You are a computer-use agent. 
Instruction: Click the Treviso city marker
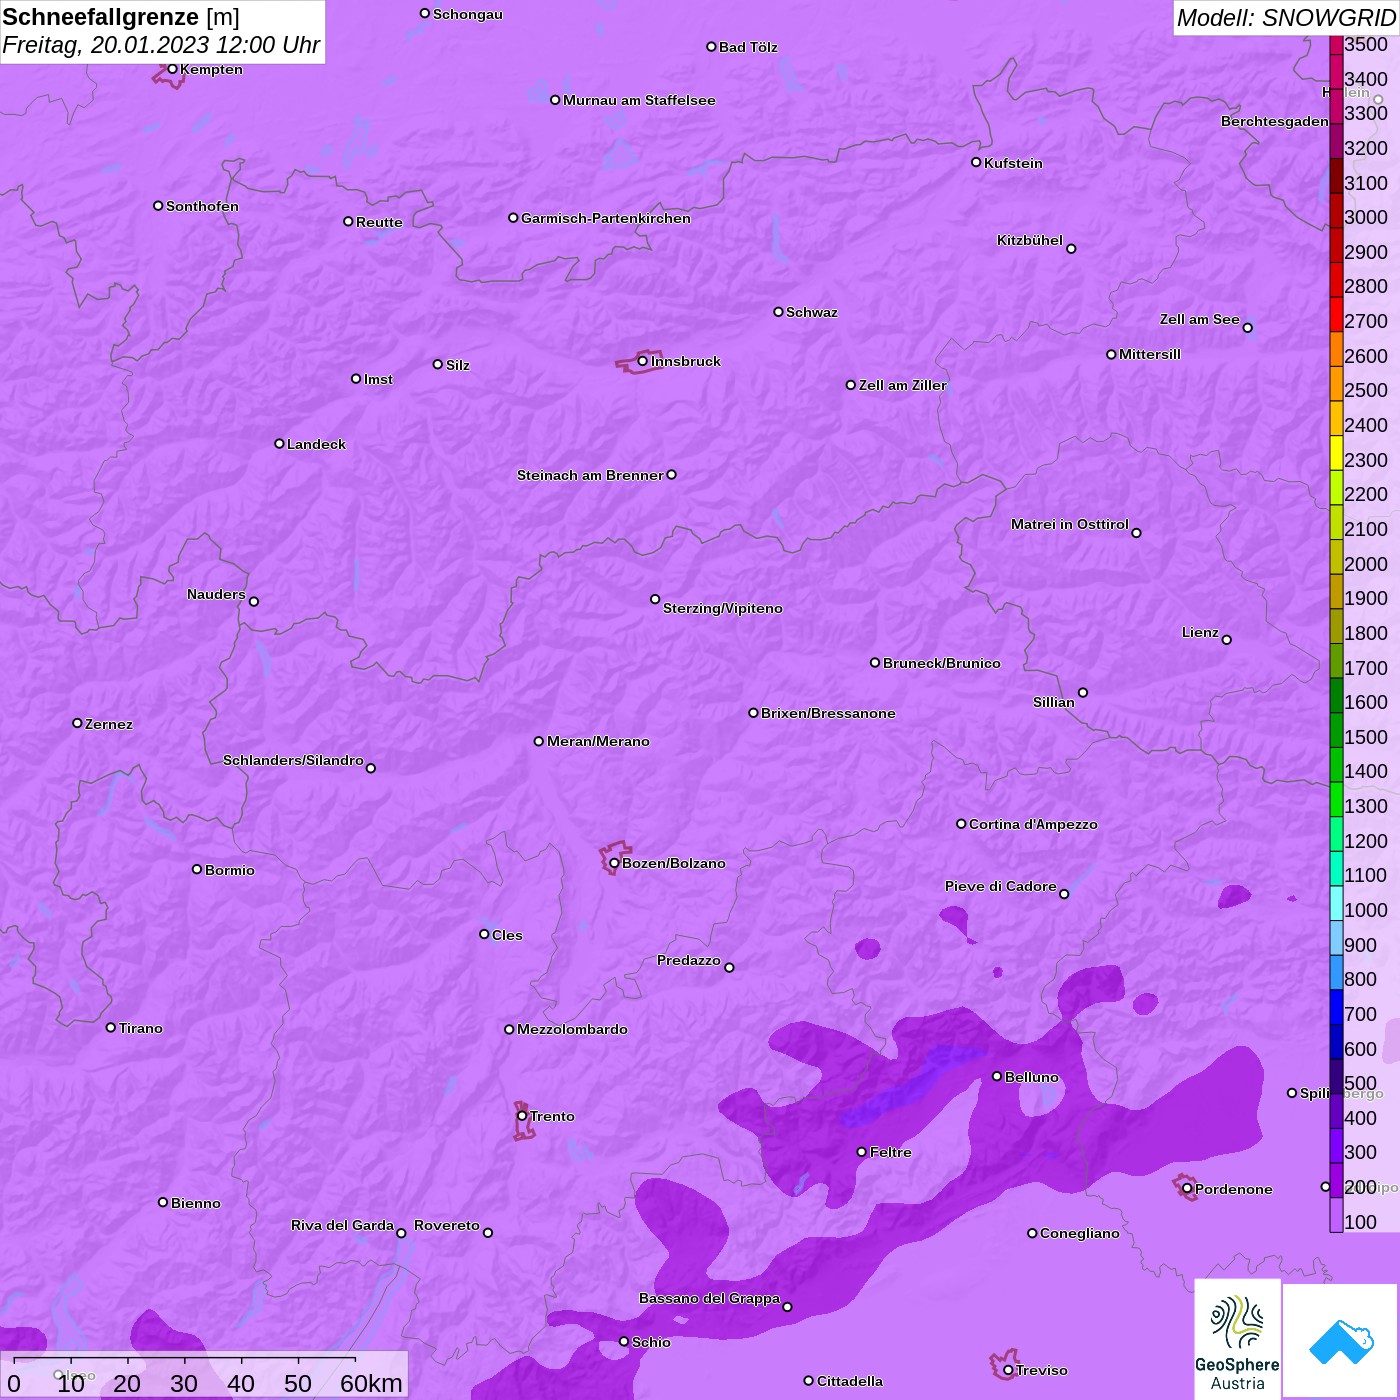click(1008, 1370)
